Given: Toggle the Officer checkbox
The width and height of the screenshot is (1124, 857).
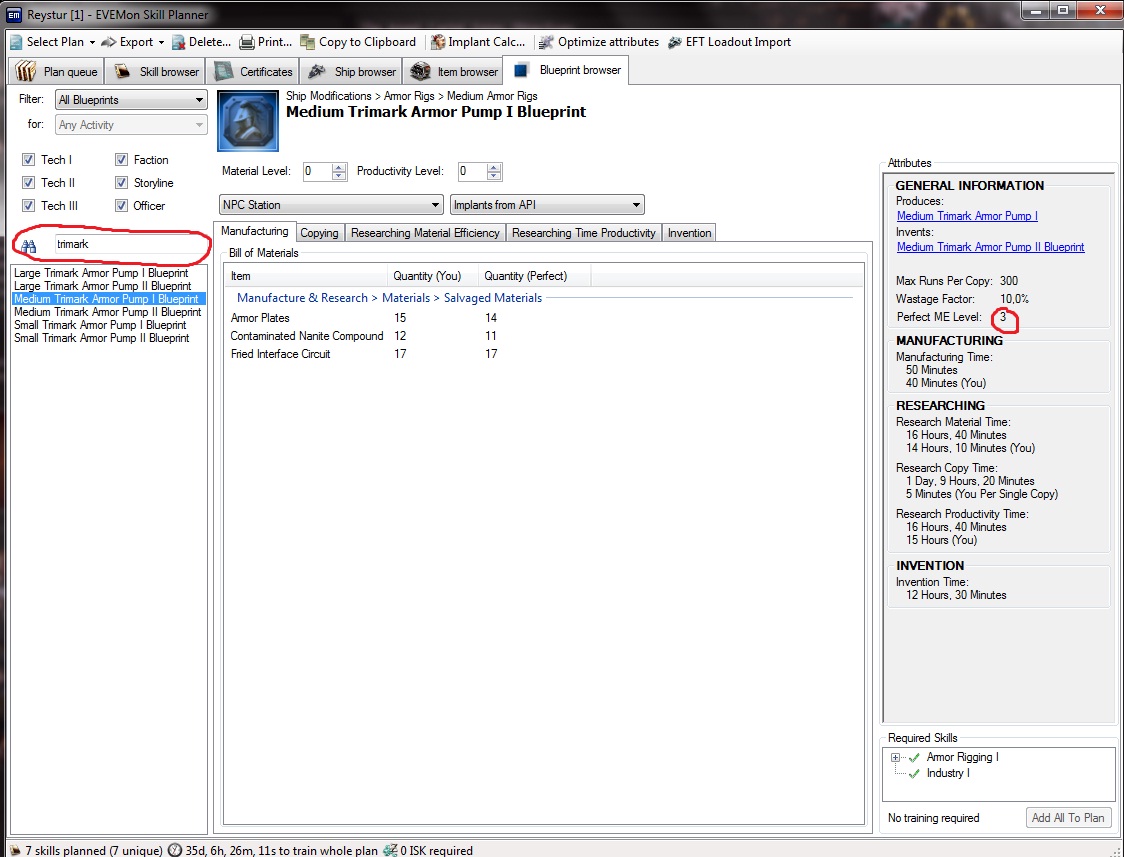Looking at the screenshot, I should tap(121, 206).
